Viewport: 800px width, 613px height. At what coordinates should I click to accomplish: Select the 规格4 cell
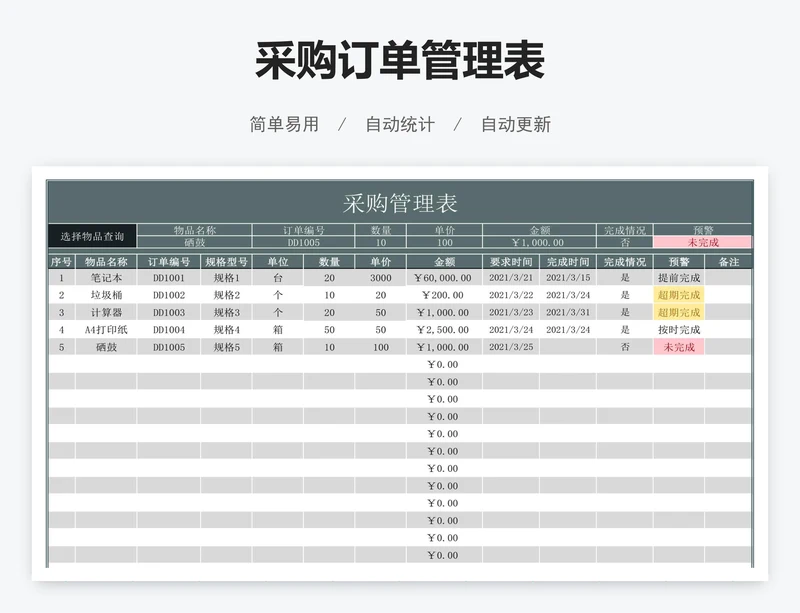[227, 330]
